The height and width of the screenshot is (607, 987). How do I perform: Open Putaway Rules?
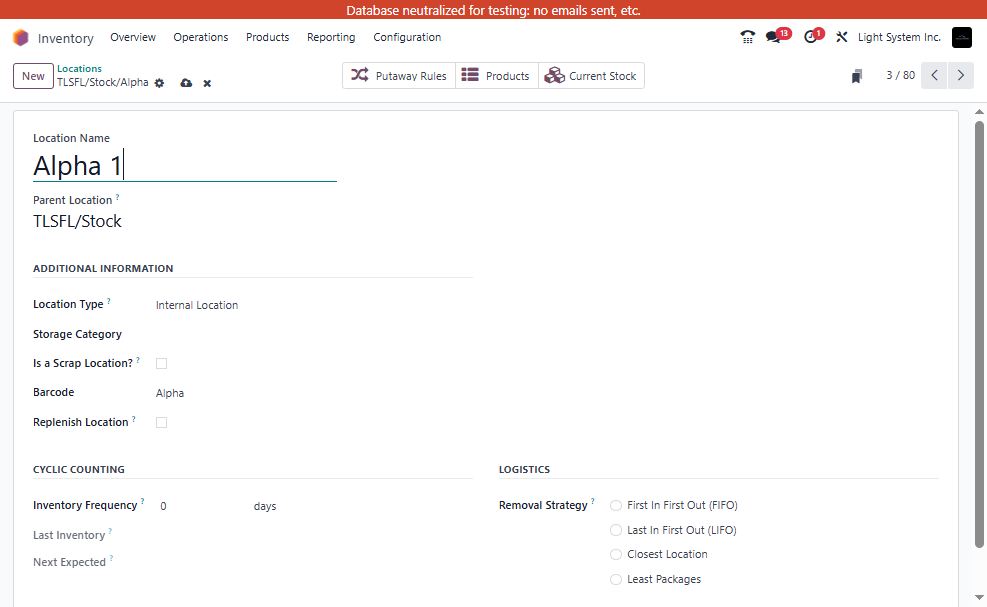click(399, 76)
